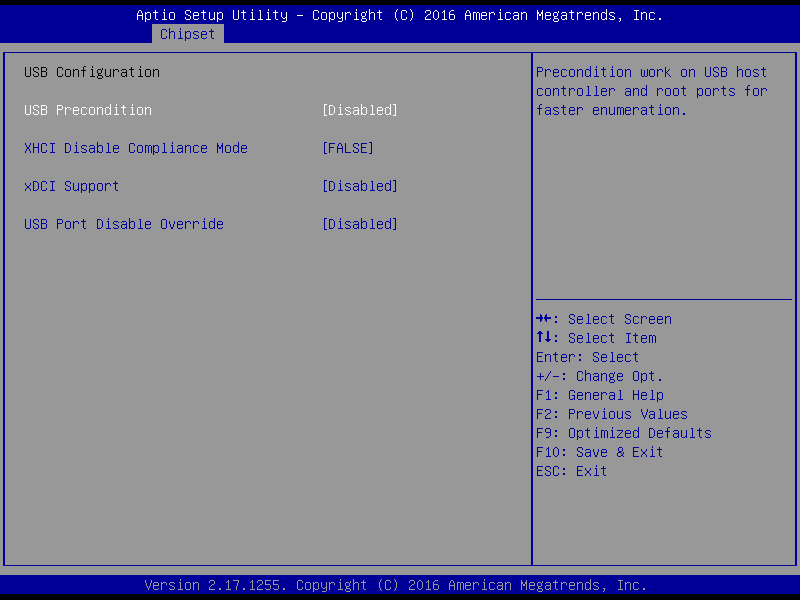Change USB Port Disable Override value
Screen dimensions: 800x600
pyautogui.click(x=360, y=224)
